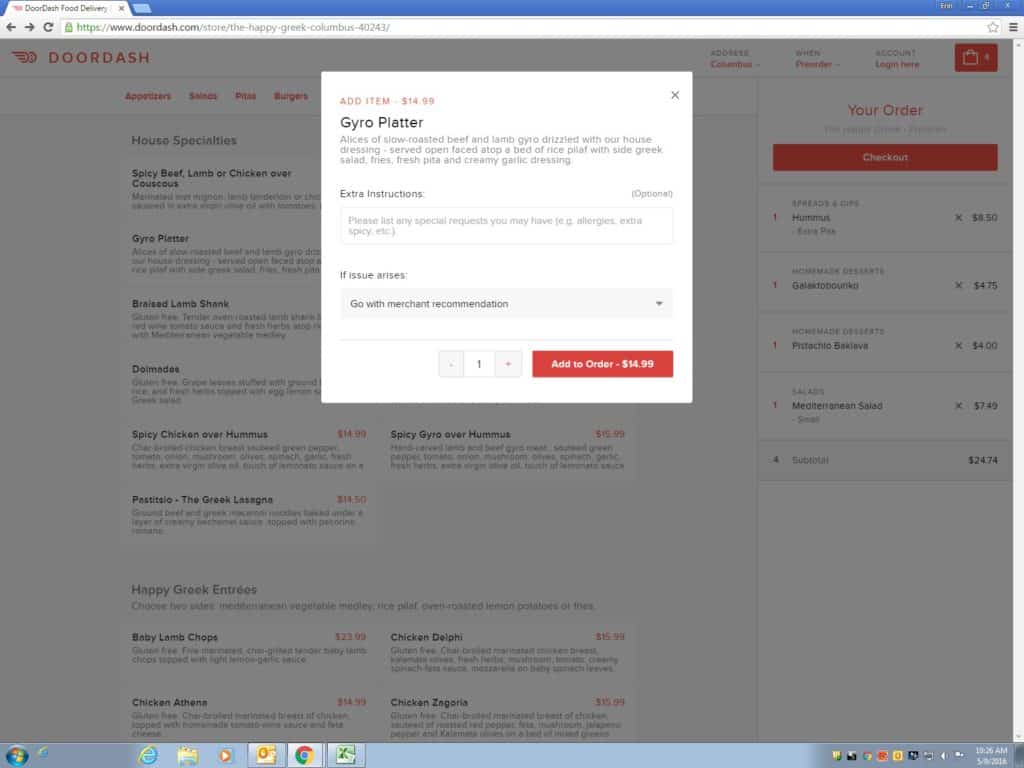Jump to the Appetizers menu section

(x=148, y=96)
